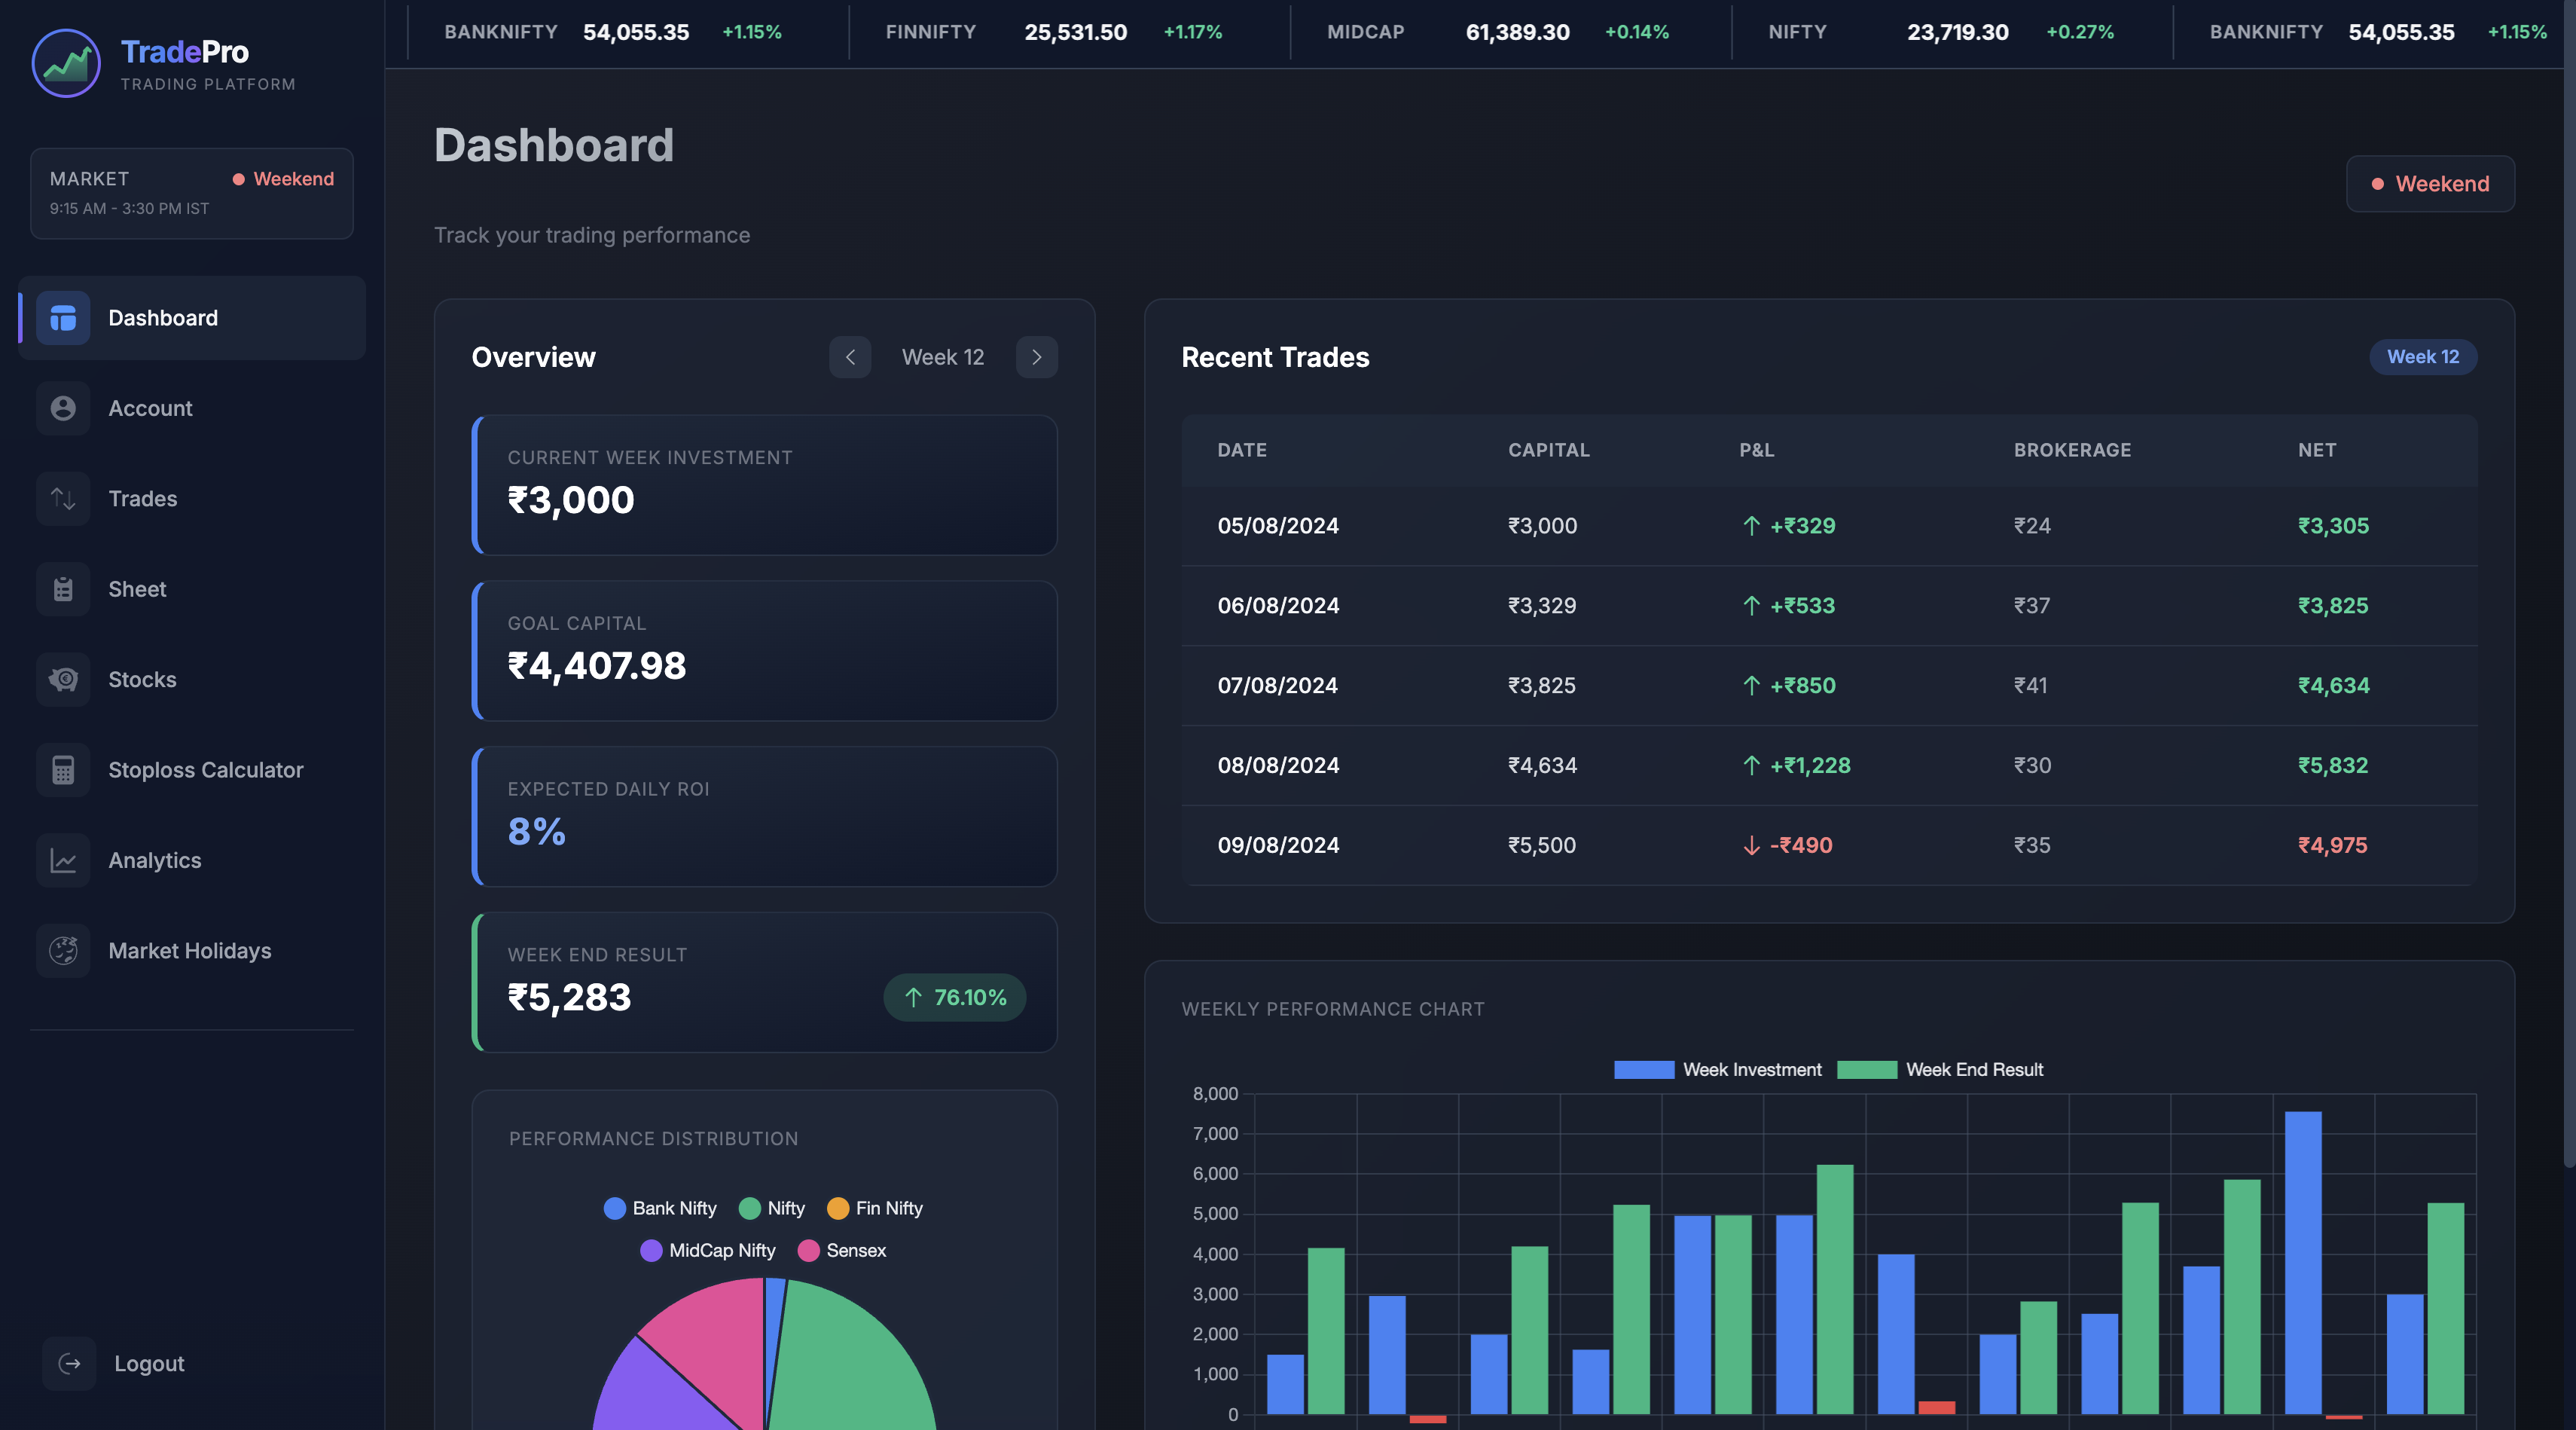Click the Market Holidays globe icon
The height and width of the screenshot is (1430, 2576).
pyautogui.click(x=63, y=951)
